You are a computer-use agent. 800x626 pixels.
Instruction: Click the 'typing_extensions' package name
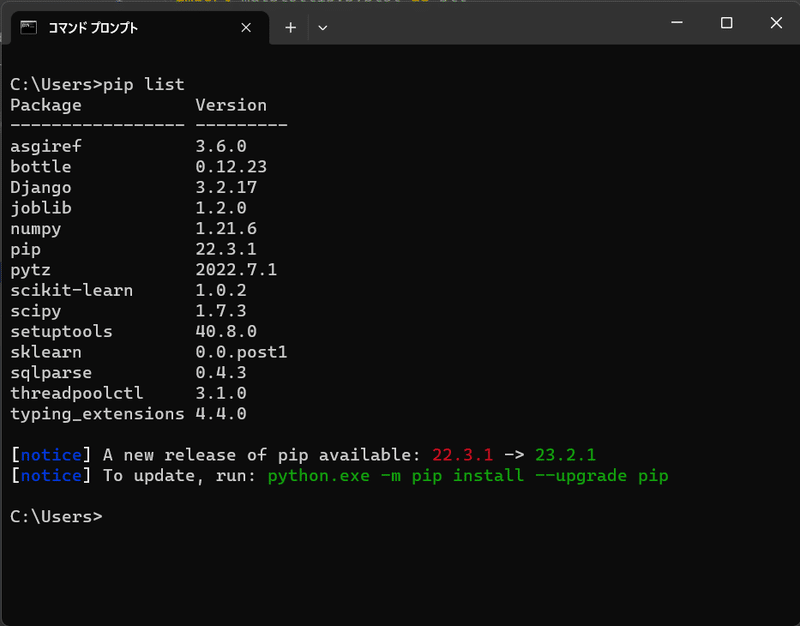(x=97, y=414)
